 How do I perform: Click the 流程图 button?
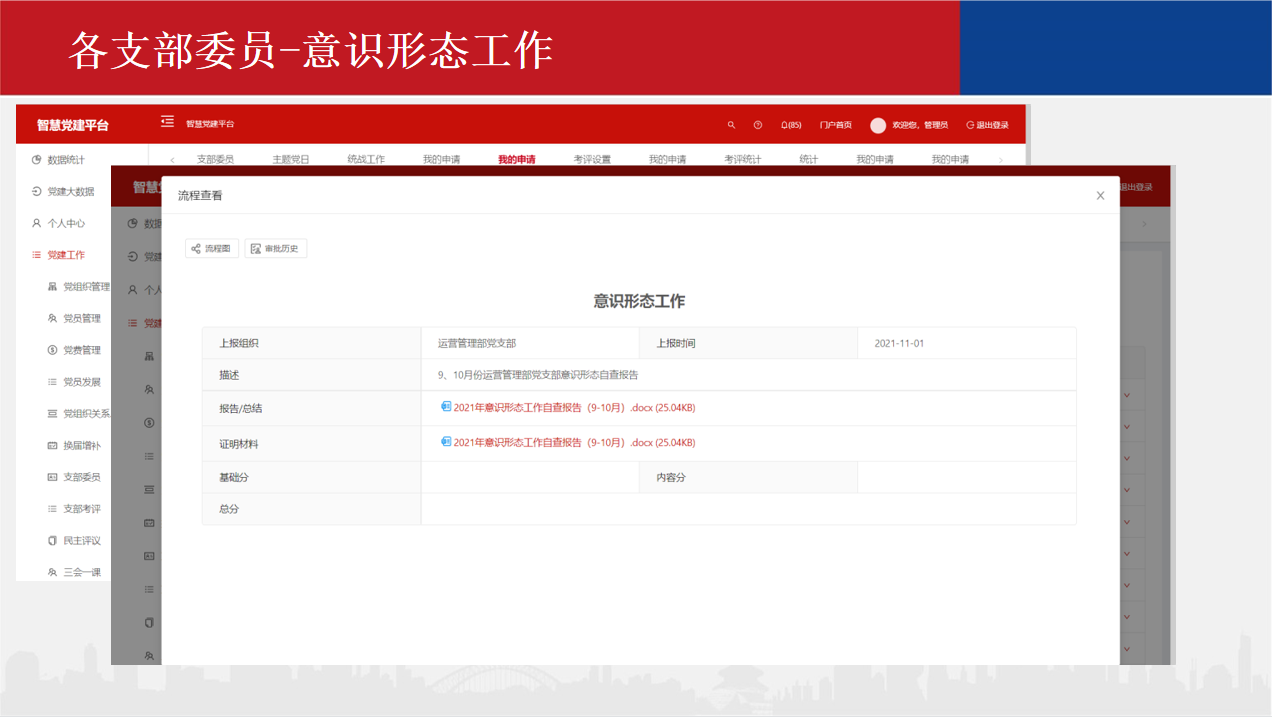pos(212,248)
